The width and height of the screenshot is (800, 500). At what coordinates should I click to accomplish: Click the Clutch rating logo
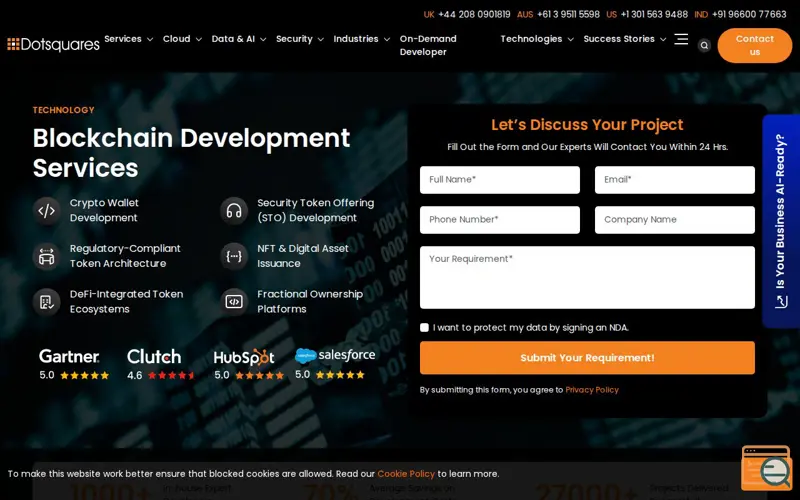click(154, 356)
